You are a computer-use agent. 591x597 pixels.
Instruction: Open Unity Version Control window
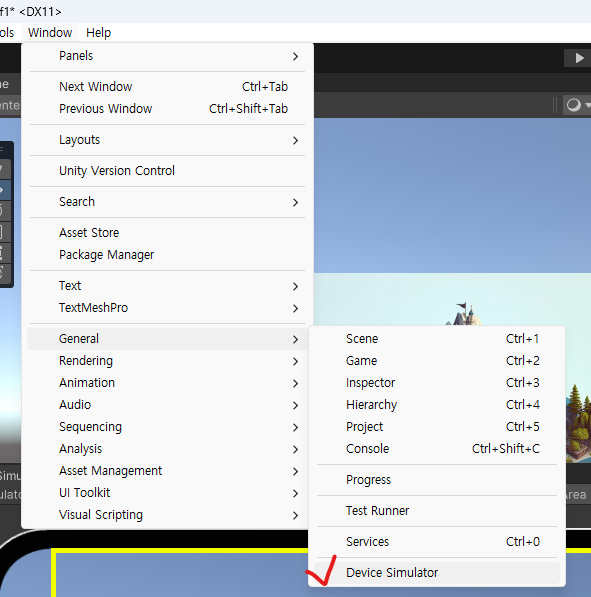(x=168, y=171)
